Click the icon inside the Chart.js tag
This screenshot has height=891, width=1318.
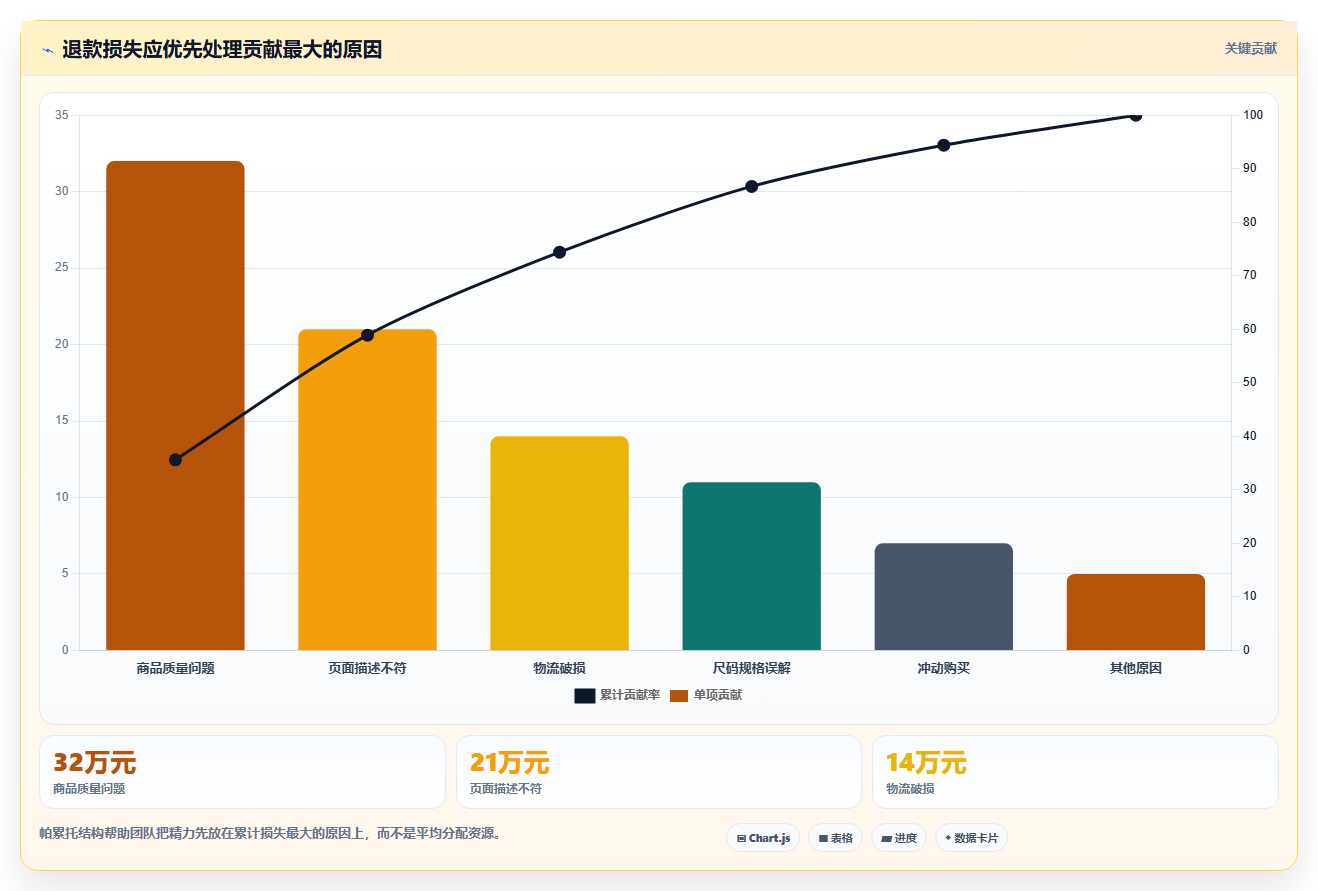point(741,838)
